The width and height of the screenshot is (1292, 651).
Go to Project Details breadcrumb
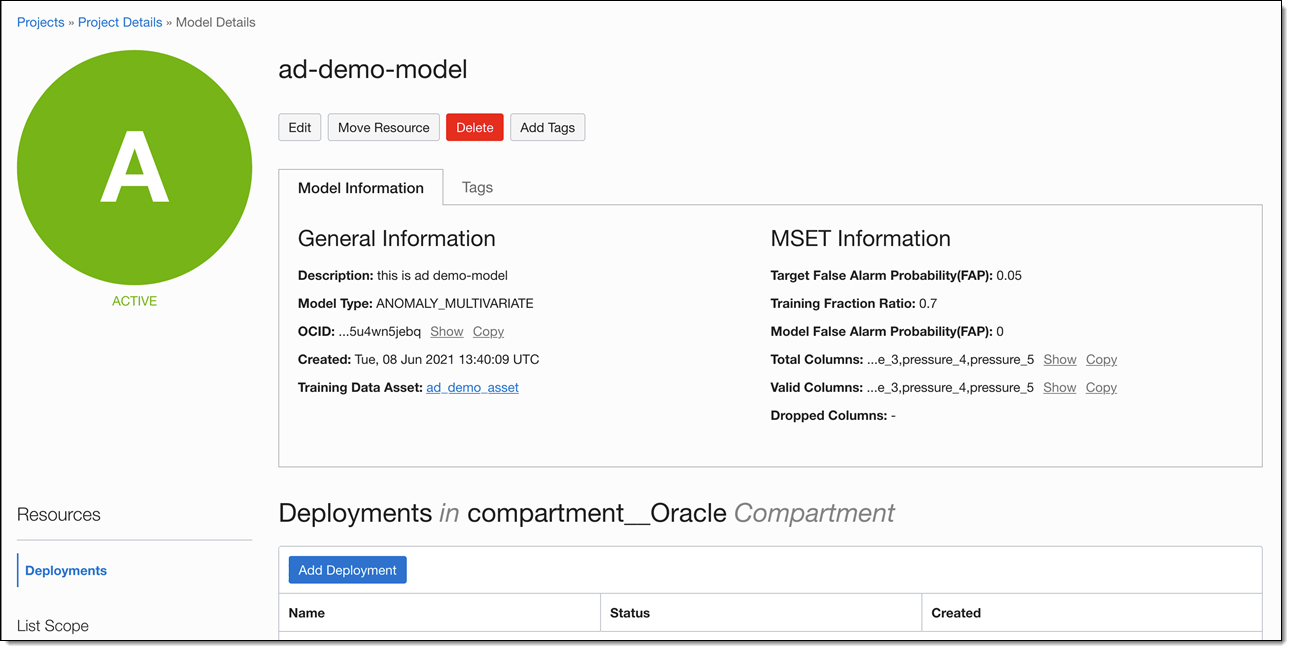[x=121, y=22]
